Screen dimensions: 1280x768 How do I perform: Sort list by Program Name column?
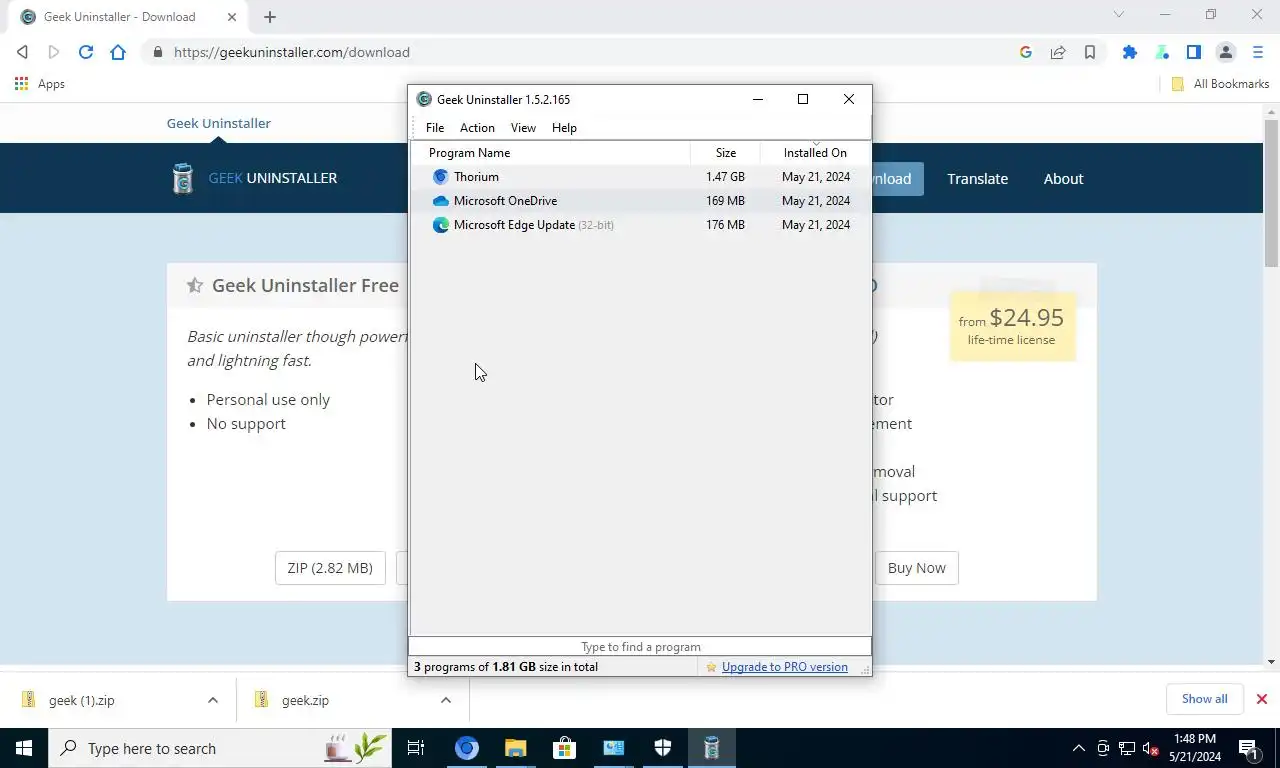551,153
